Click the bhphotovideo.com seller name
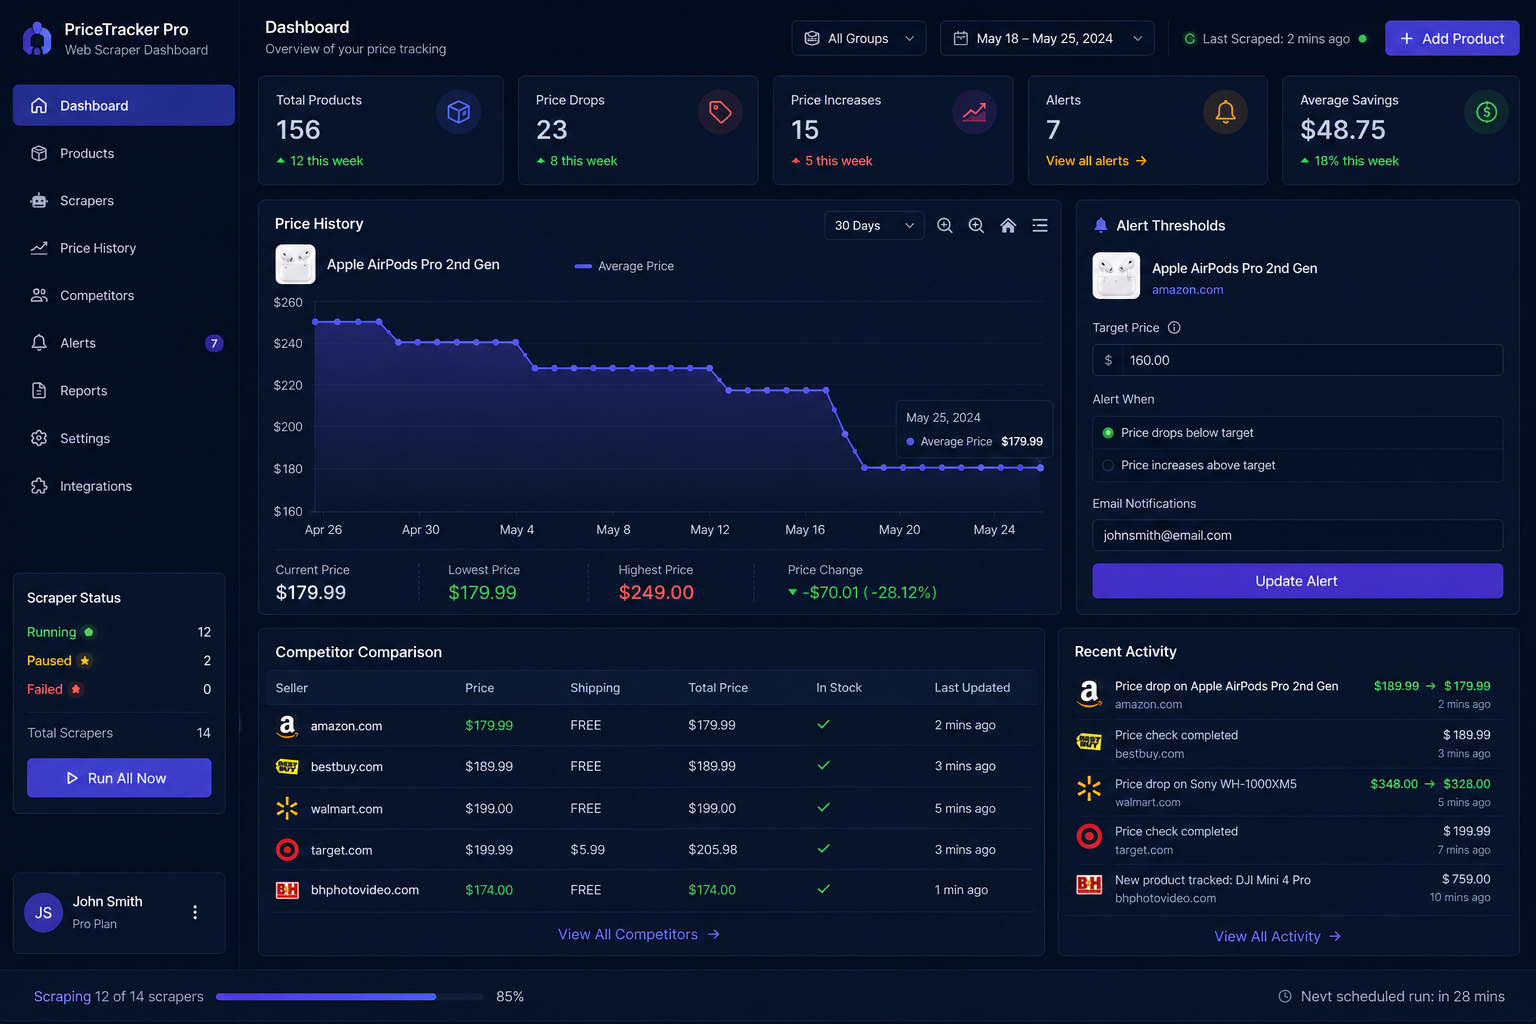This screenshot has width=1536, height=1024. click(x=365, y=890)
